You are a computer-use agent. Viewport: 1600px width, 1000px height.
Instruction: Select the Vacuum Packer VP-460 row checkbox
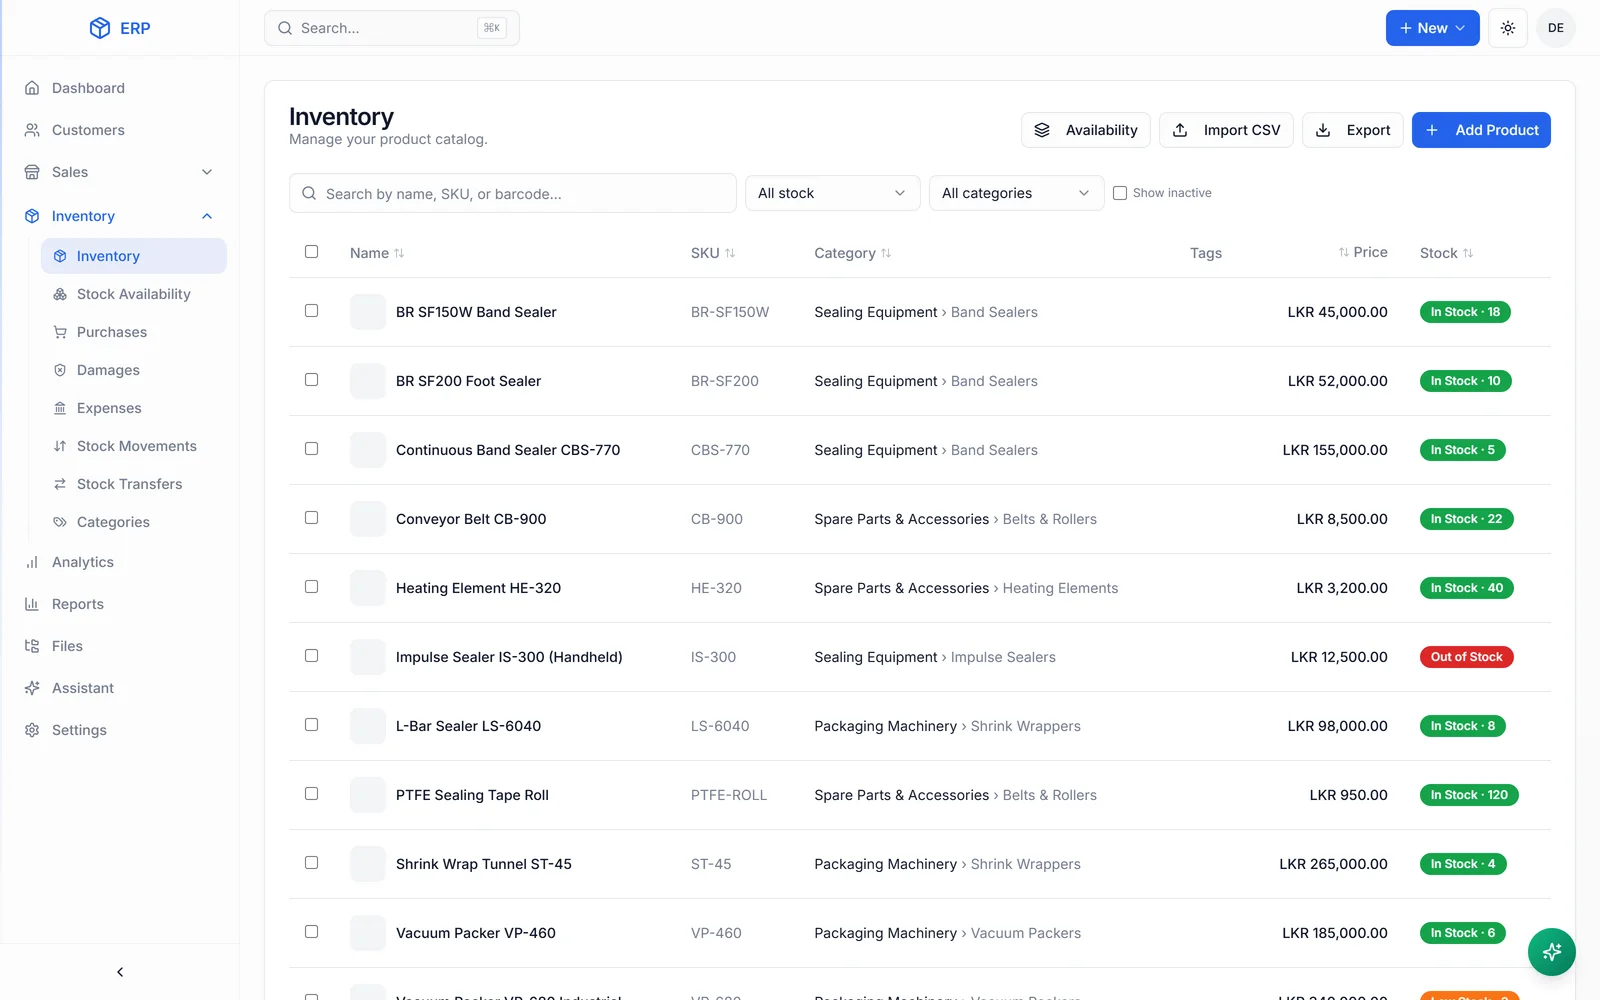pyautogui.click(x=311, y=932)
